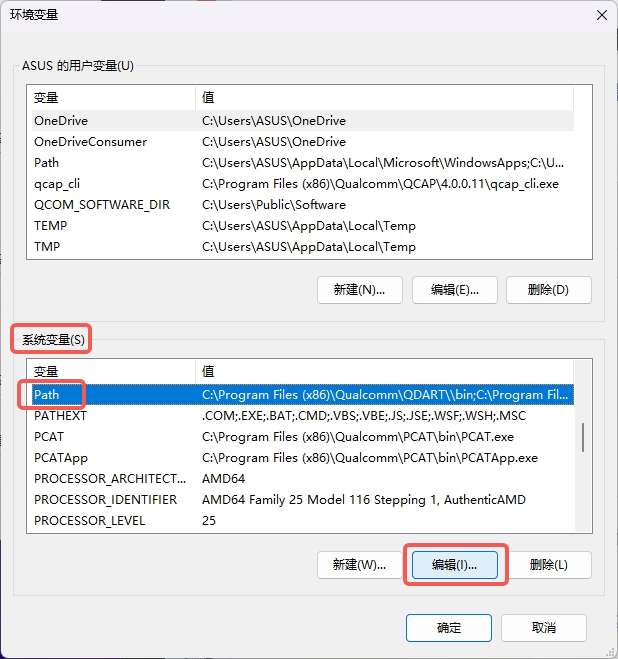Click the 新建(W)... system variable button
The height and width of the screenshot is (659, 618).
tap(359, 565)
